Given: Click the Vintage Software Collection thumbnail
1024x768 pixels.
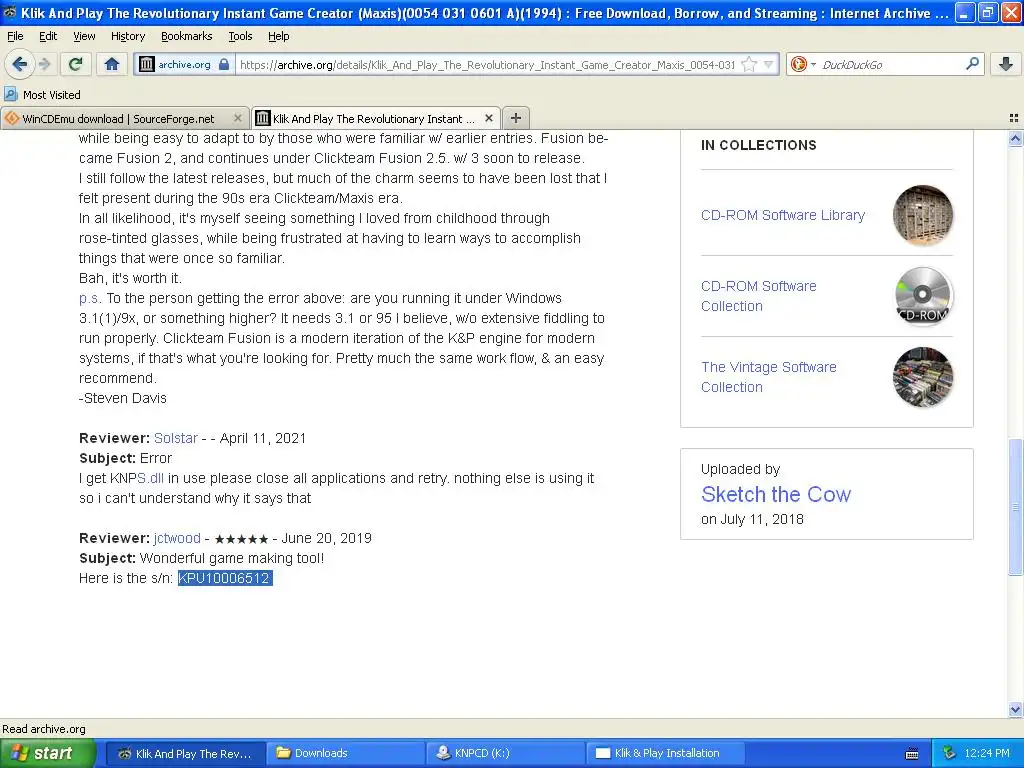Looking at the screenshot, I should pyautogui.click(x=923, y=377).
